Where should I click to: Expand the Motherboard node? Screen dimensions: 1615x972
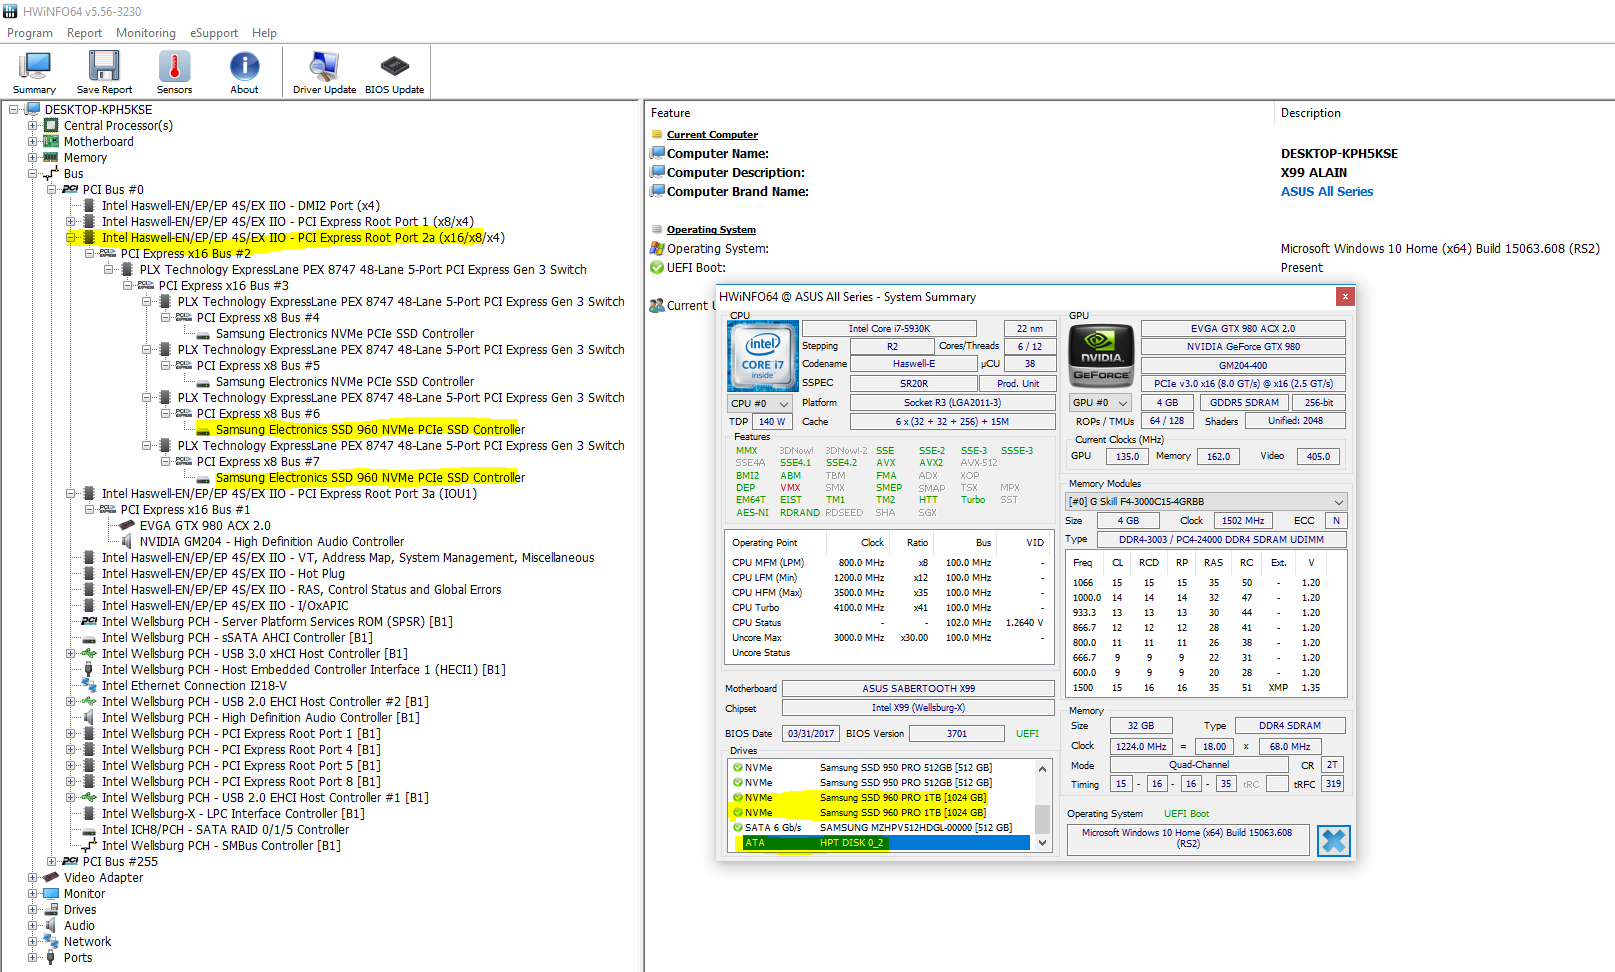(33, 142)
